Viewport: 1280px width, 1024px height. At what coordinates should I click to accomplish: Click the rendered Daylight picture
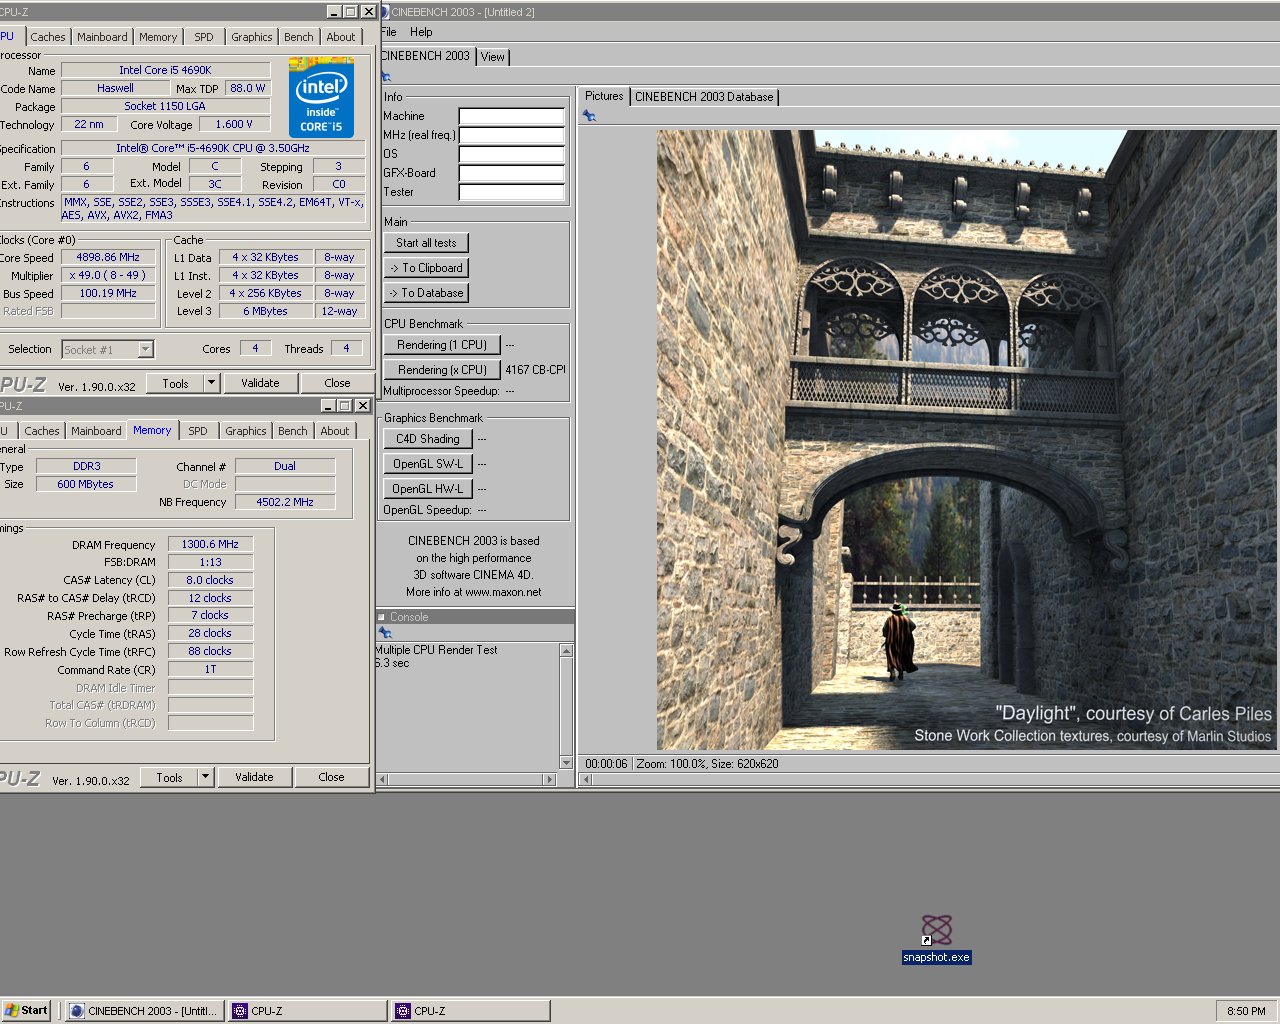tap(967, 440)
